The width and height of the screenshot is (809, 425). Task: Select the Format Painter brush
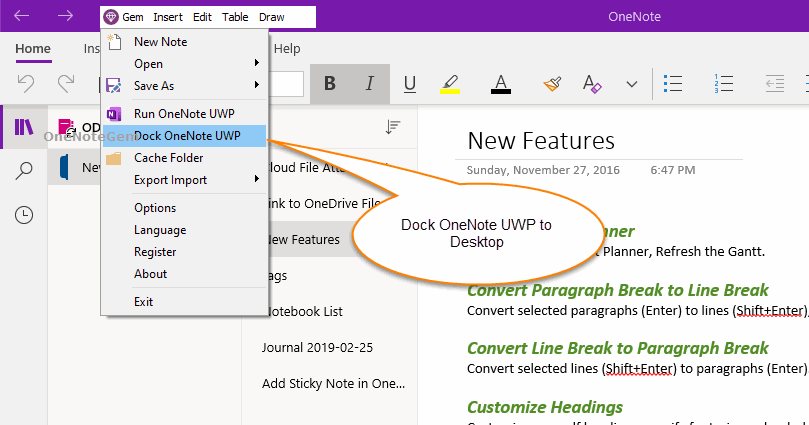coord(552,84)
